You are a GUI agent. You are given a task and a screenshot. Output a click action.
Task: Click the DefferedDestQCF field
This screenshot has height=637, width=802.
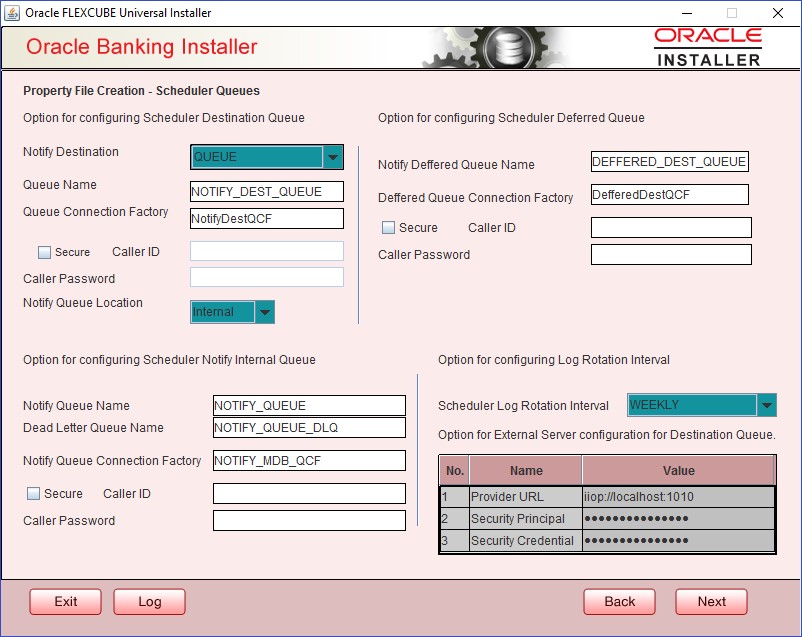670,194
